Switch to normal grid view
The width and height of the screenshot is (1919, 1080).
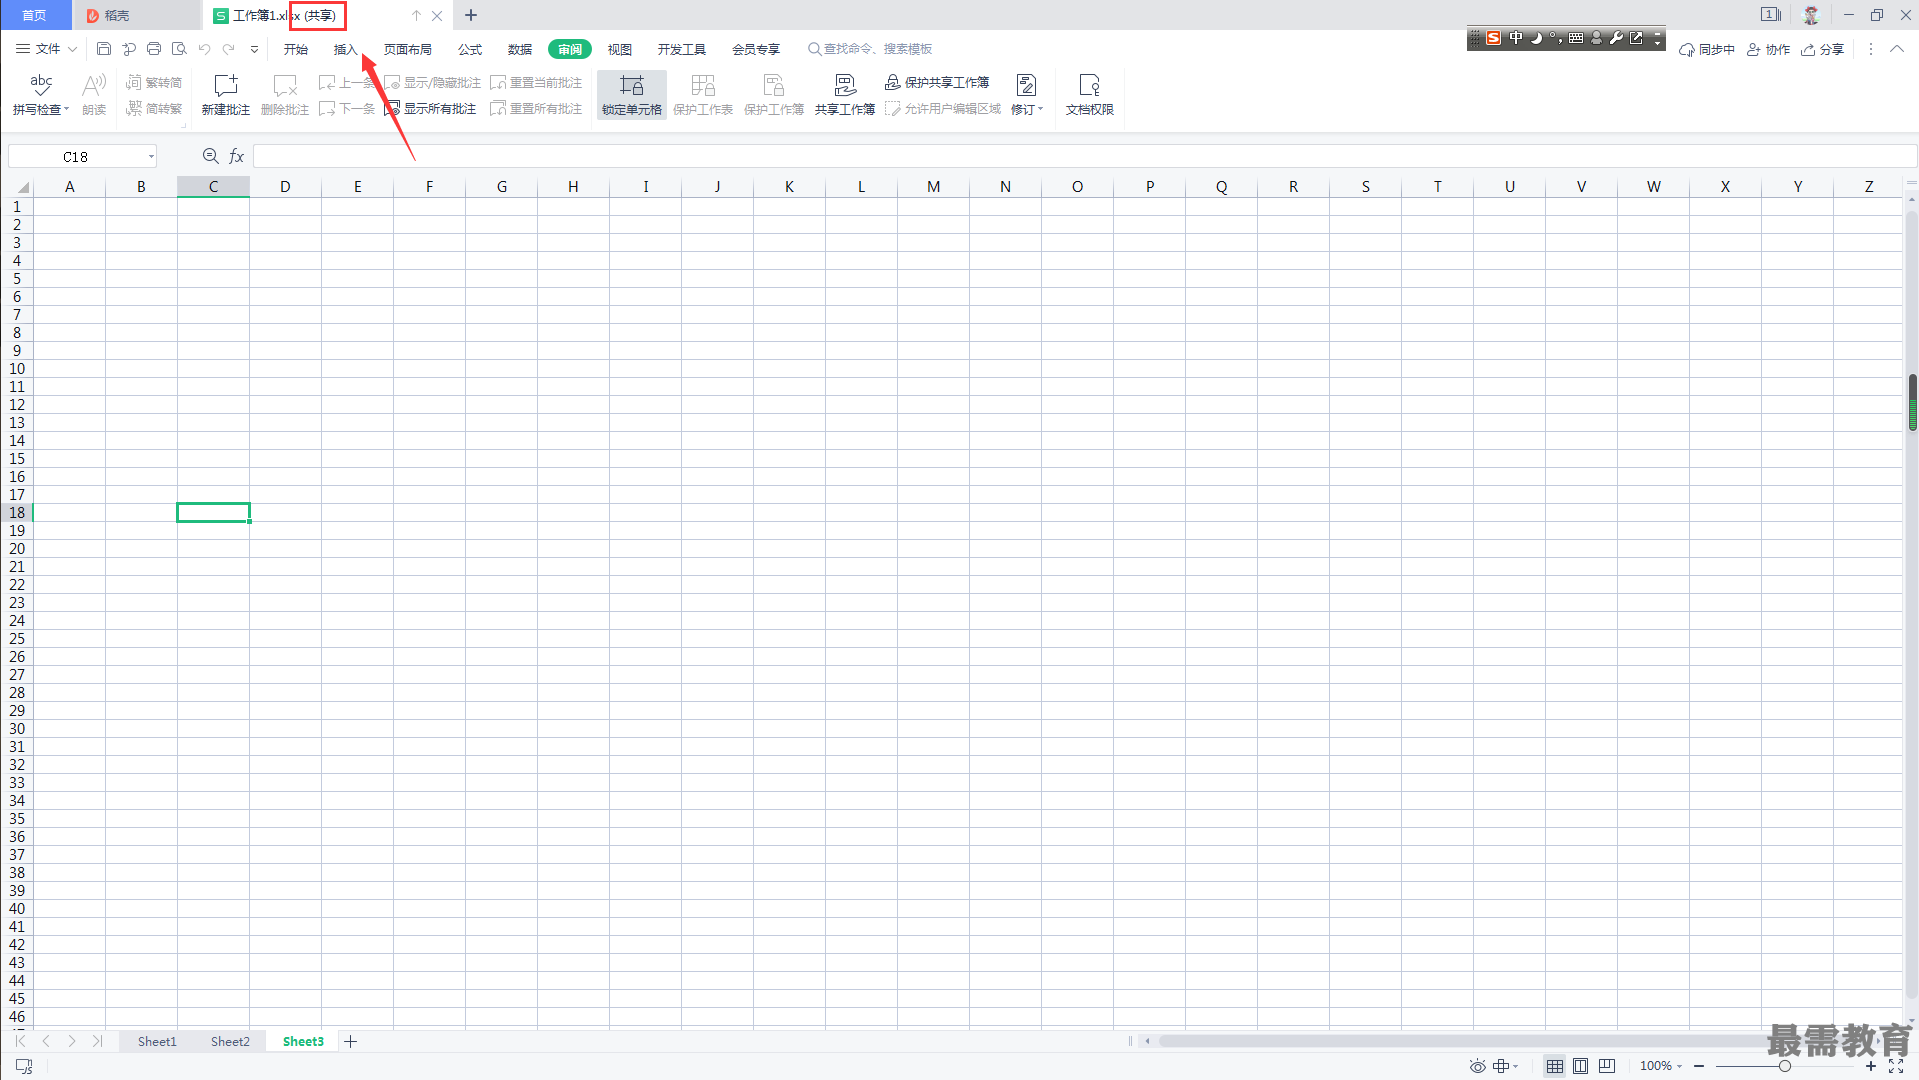[1554, 1066]
